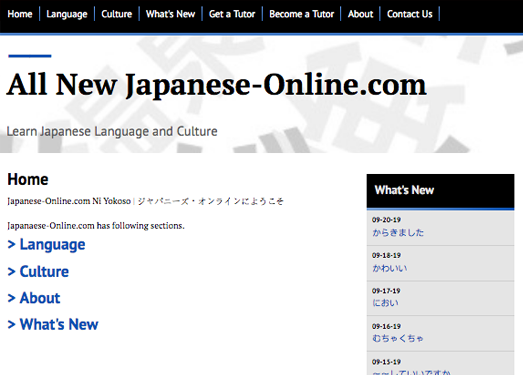
Task: Click the 09-17-19 date in the sidebar
Action: pos(386,291)
